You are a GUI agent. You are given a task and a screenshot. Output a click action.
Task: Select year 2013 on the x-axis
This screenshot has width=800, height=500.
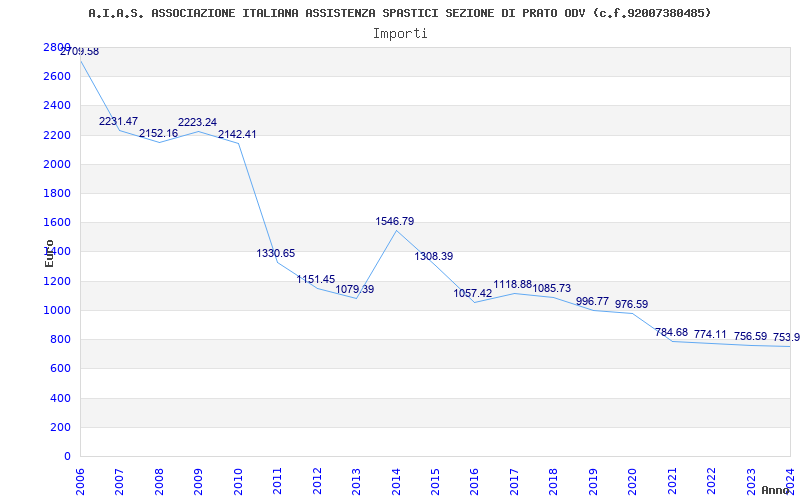pos(356,482)
